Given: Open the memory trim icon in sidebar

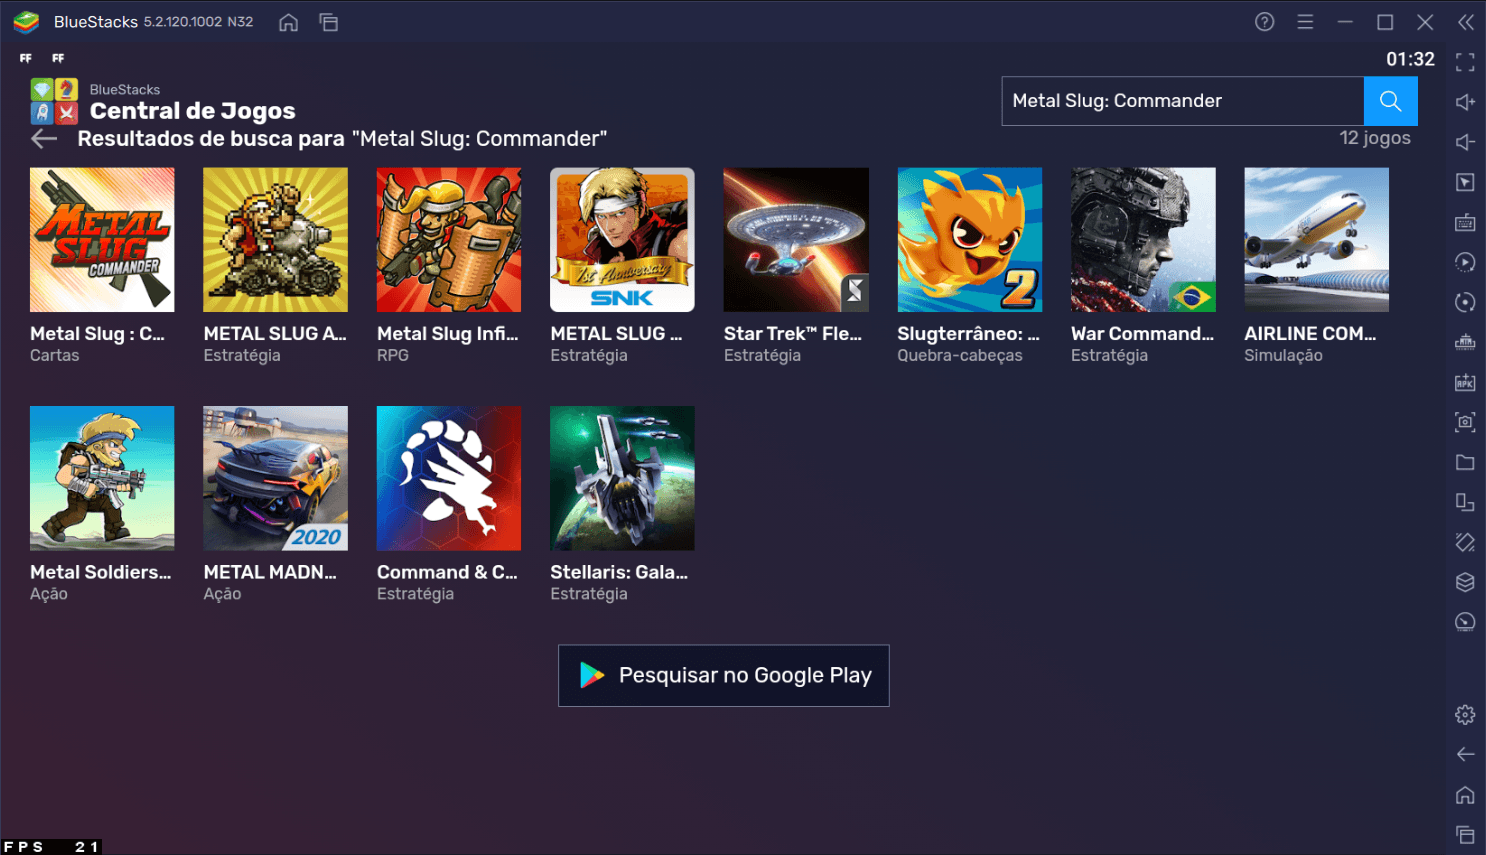Looking at the screenshot, I should point(1465,342).
